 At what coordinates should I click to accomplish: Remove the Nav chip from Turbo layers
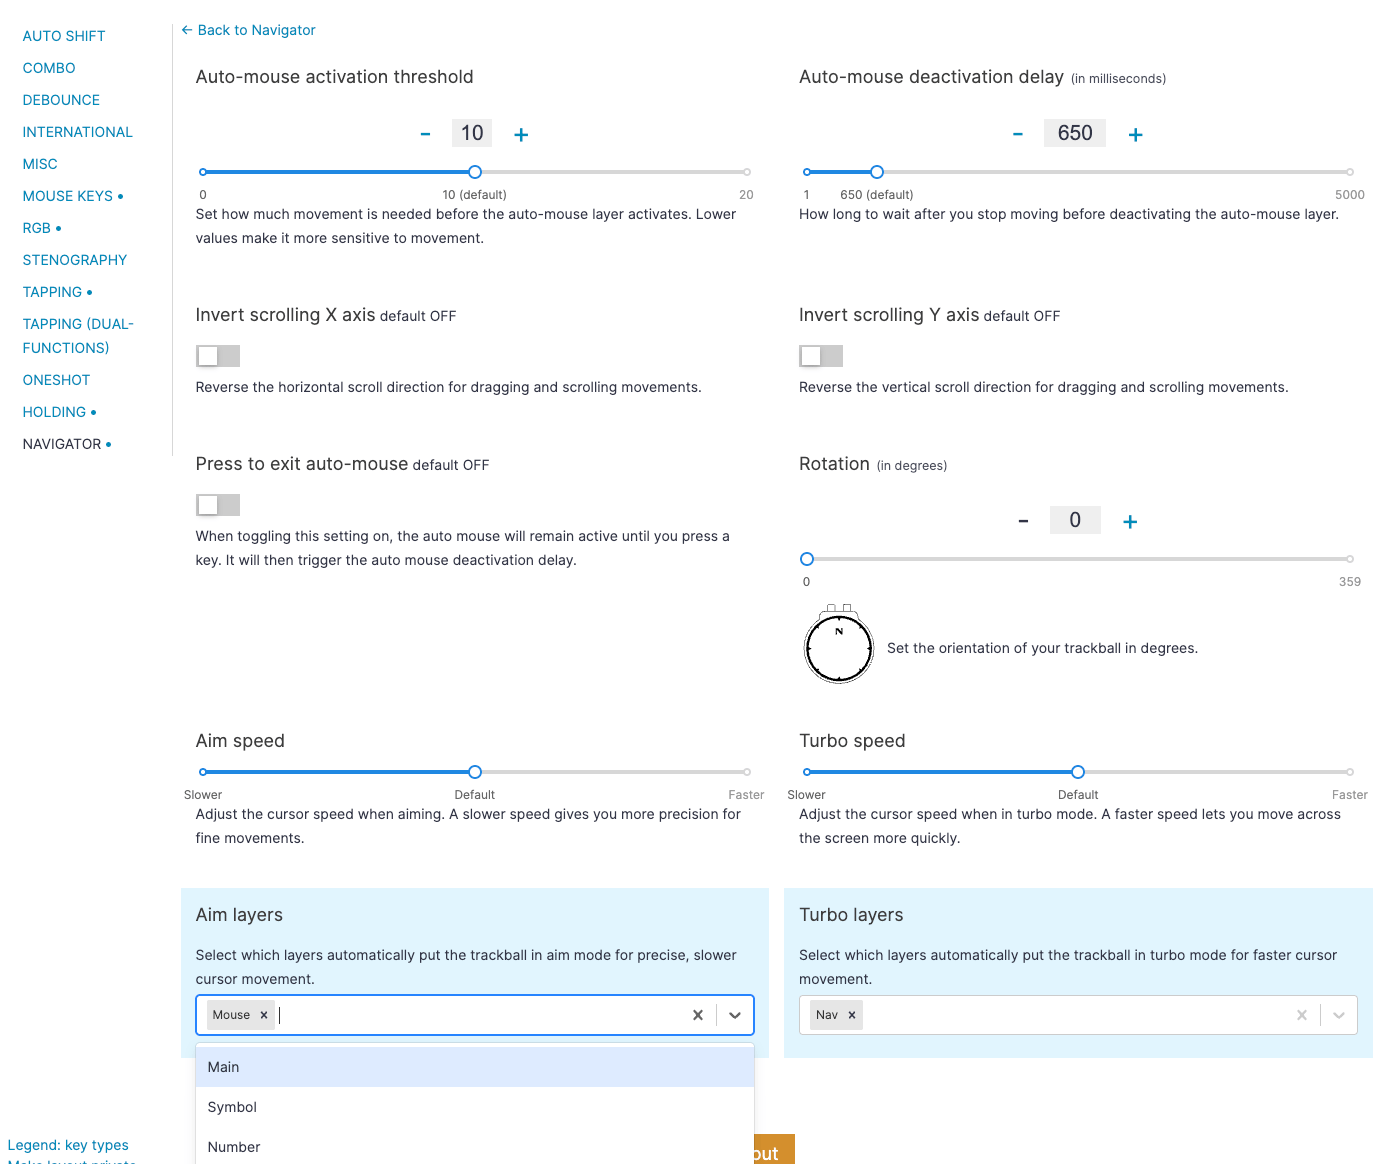(x=850, y=1014)
